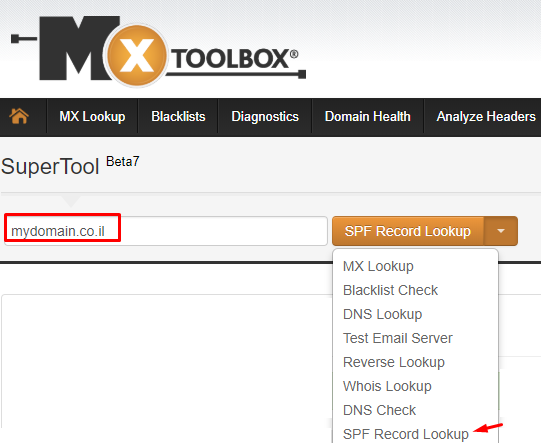Select the Test Email Server option
541x443 pixels.
click(x=397, y=338)
